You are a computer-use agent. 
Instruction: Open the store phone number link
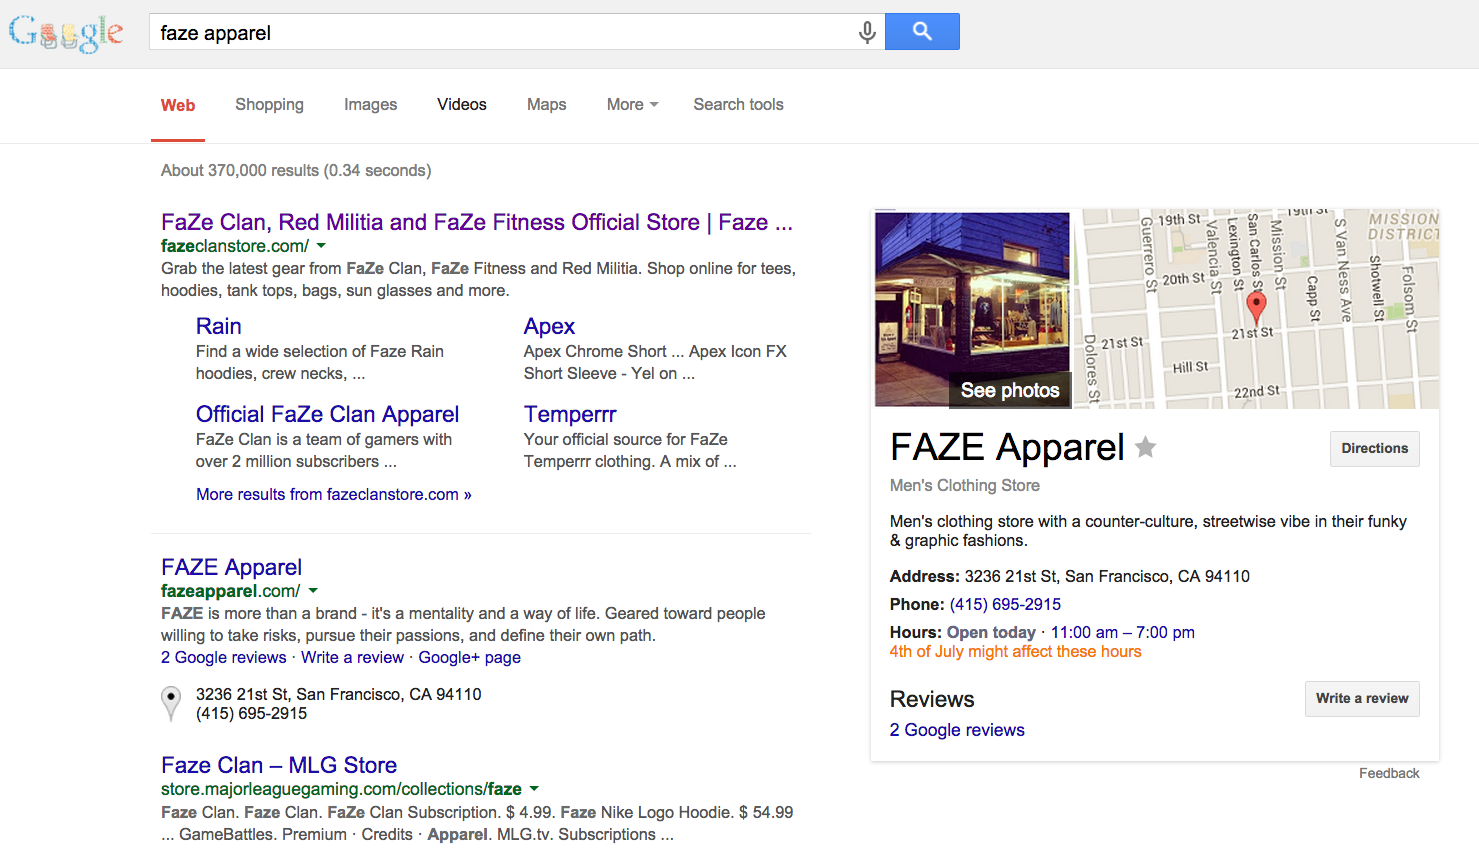click(1005, 604)
